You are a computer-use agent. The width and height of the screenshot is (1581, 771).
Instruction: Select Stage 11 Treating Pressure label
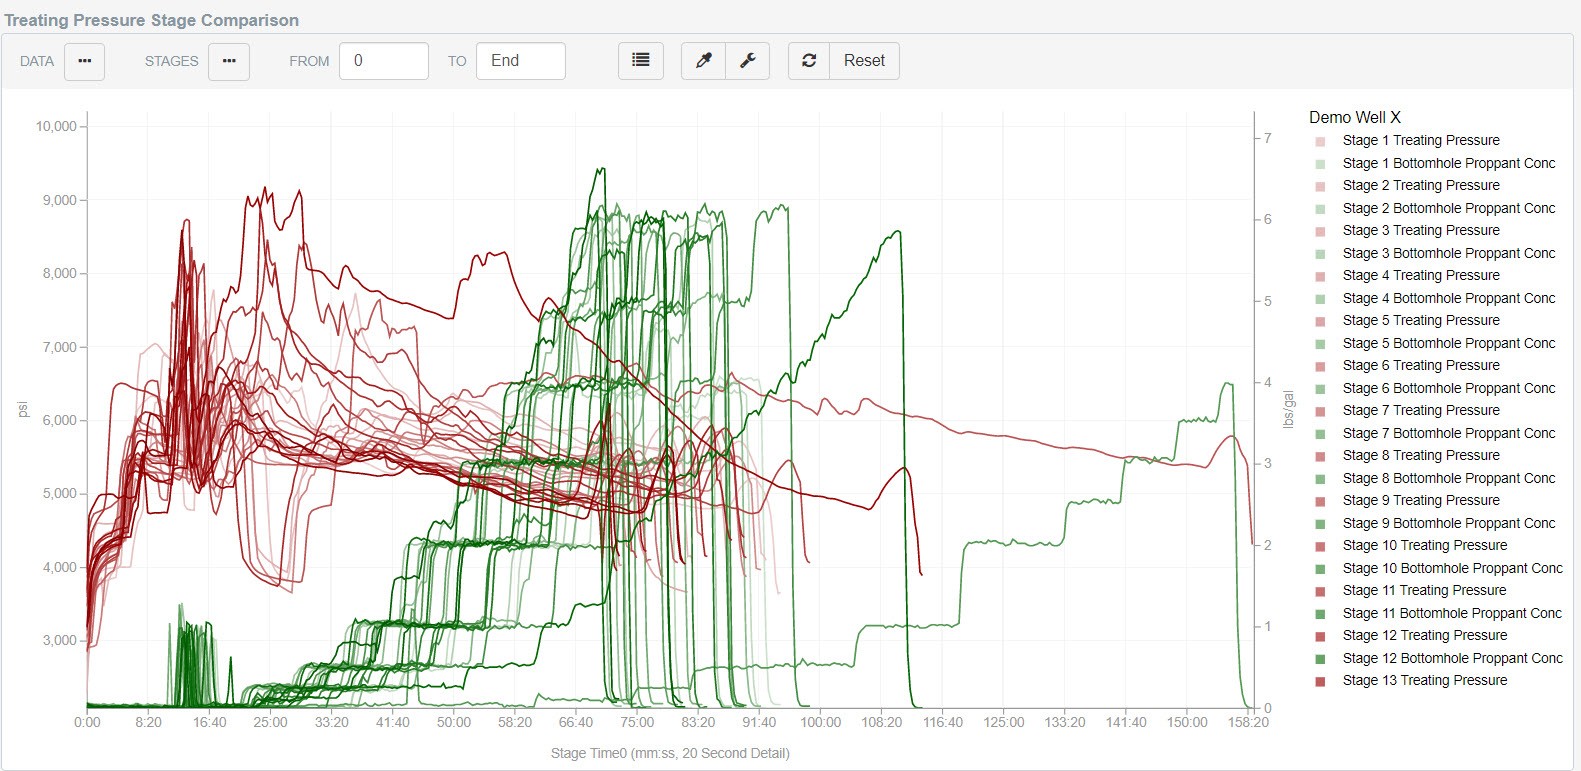[1425, 591]
